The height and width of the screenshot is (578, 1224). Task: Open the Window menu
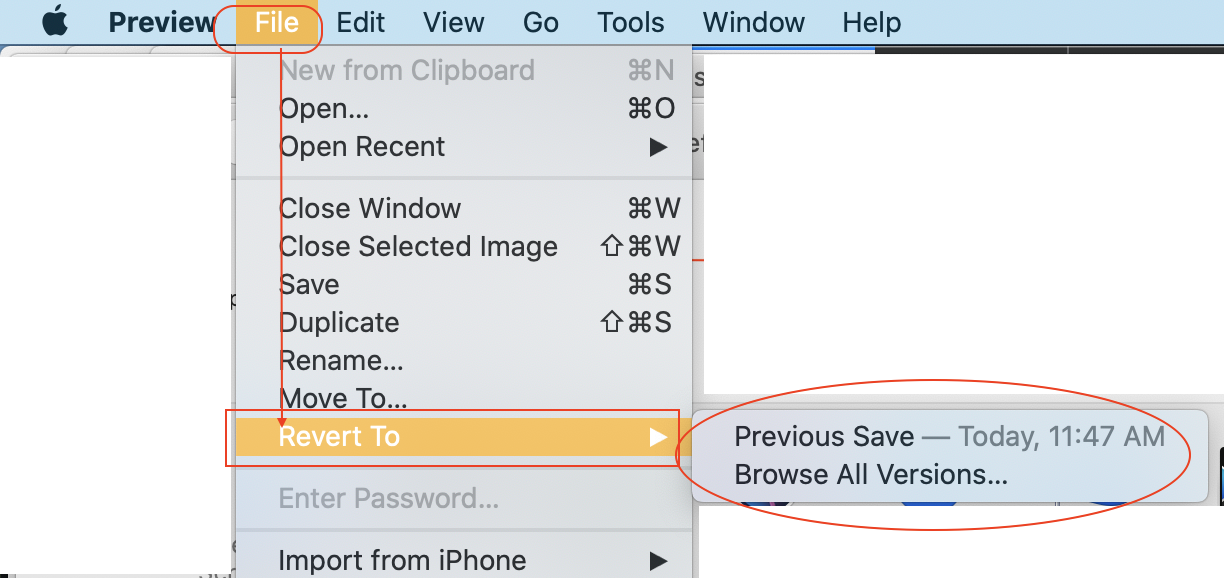click(x=754, y=22)
